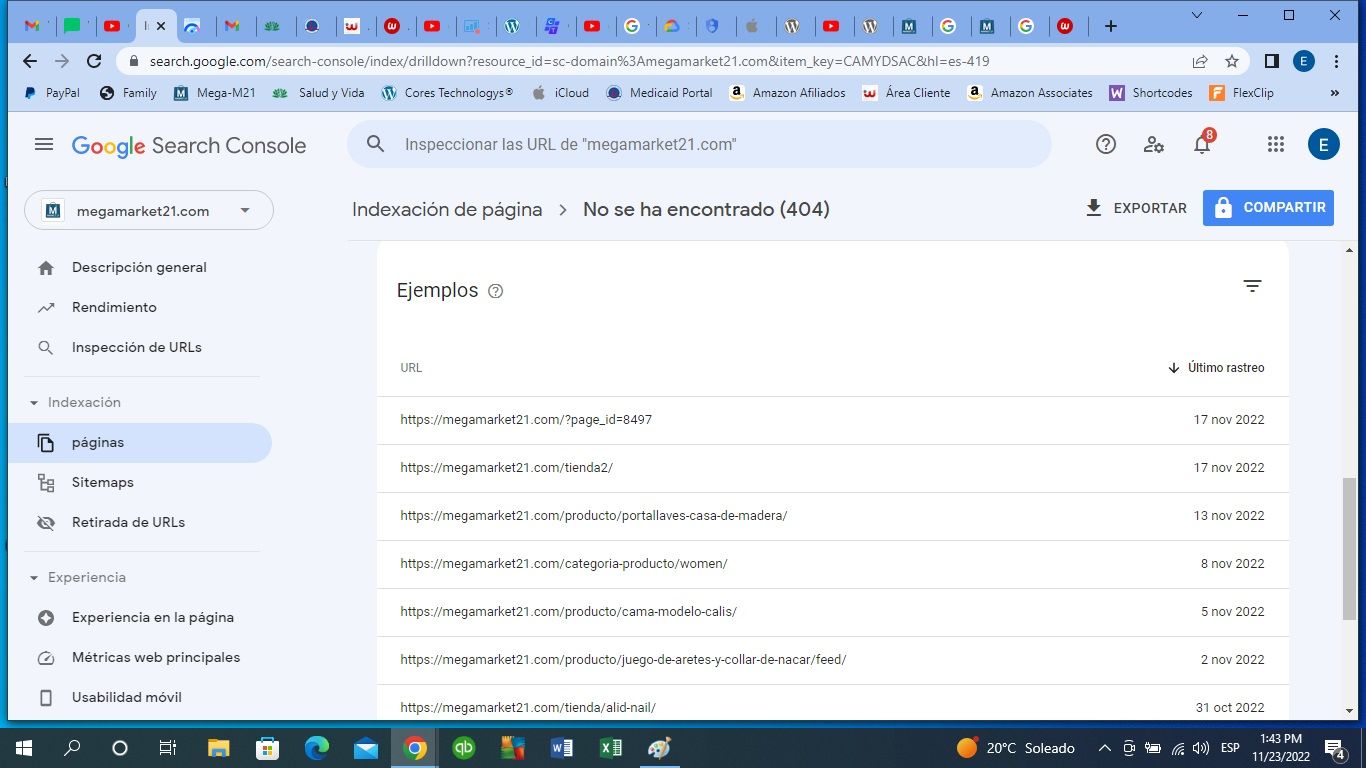Open users and permissions settings icon
1366x768 pixels.
coord(1154,144)
